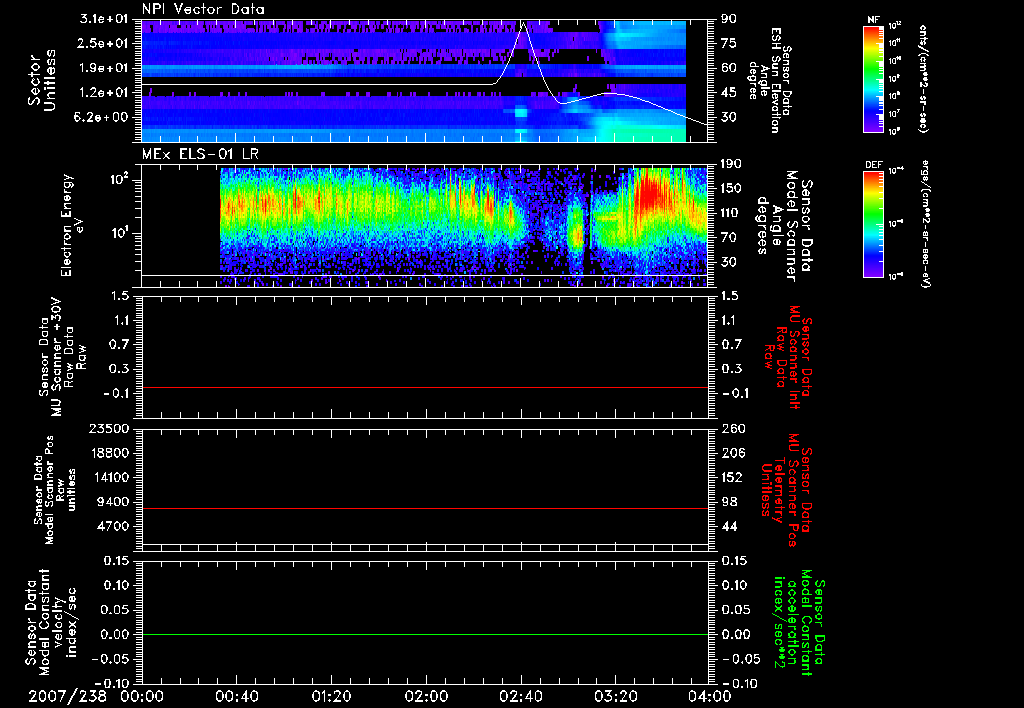Image resolution: width=1024 pixels, height=708 pixels.
Task: Click the 260 telemetry tick value
Action: coord(732,428)
